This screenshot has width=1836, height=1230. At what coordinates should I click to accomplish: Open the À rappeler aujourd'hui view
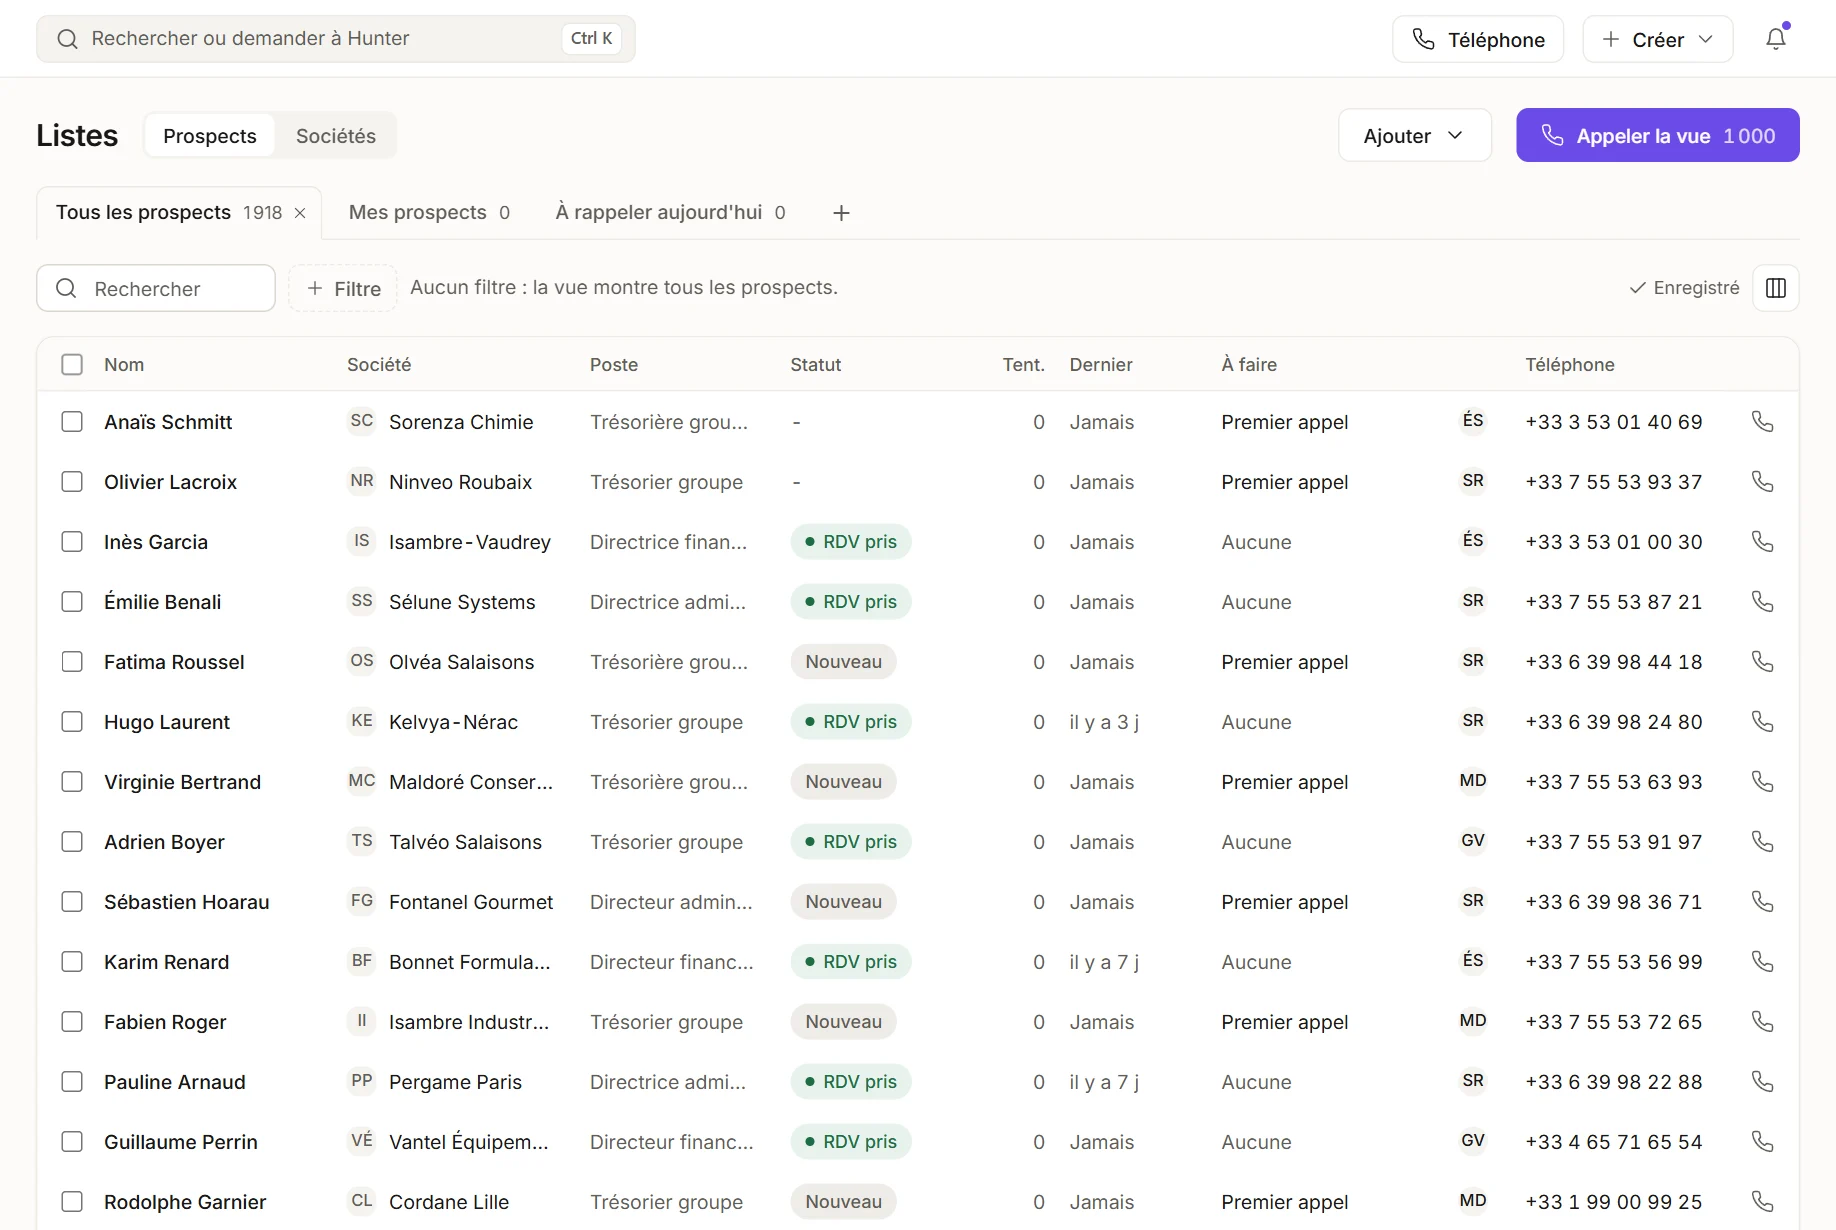click(x=670, y=212)
